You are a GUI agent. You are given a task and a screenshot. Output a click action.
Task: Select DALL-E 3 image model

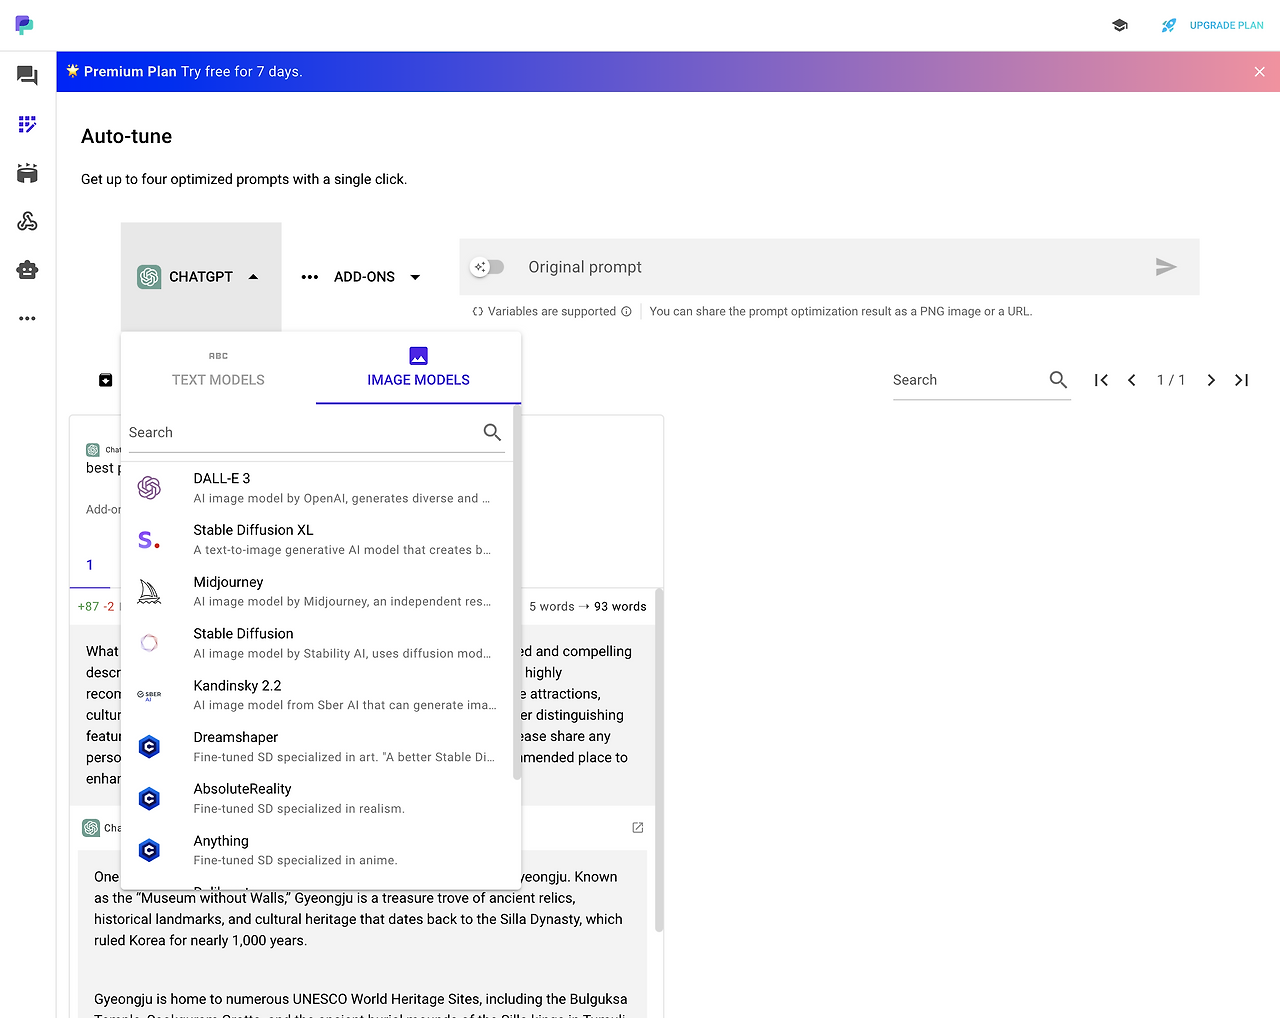point(317,488)
